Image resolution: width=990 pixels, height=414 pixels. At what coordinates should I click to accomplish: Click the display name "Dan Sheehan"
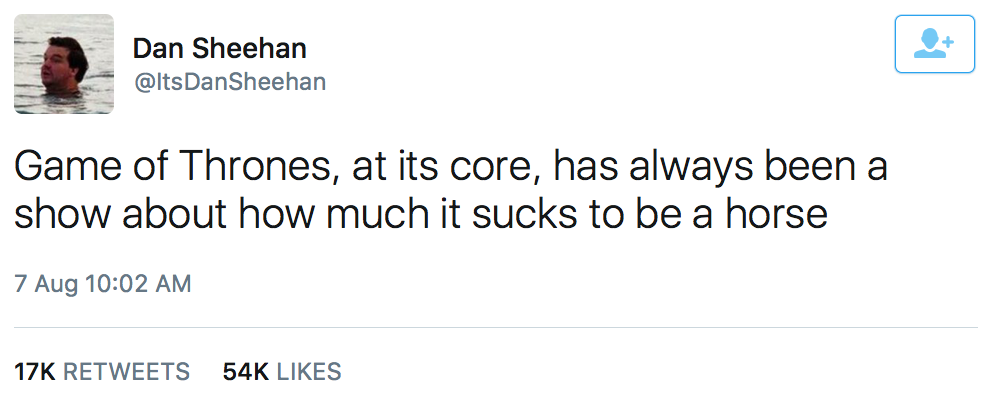(x=219, y=48)
